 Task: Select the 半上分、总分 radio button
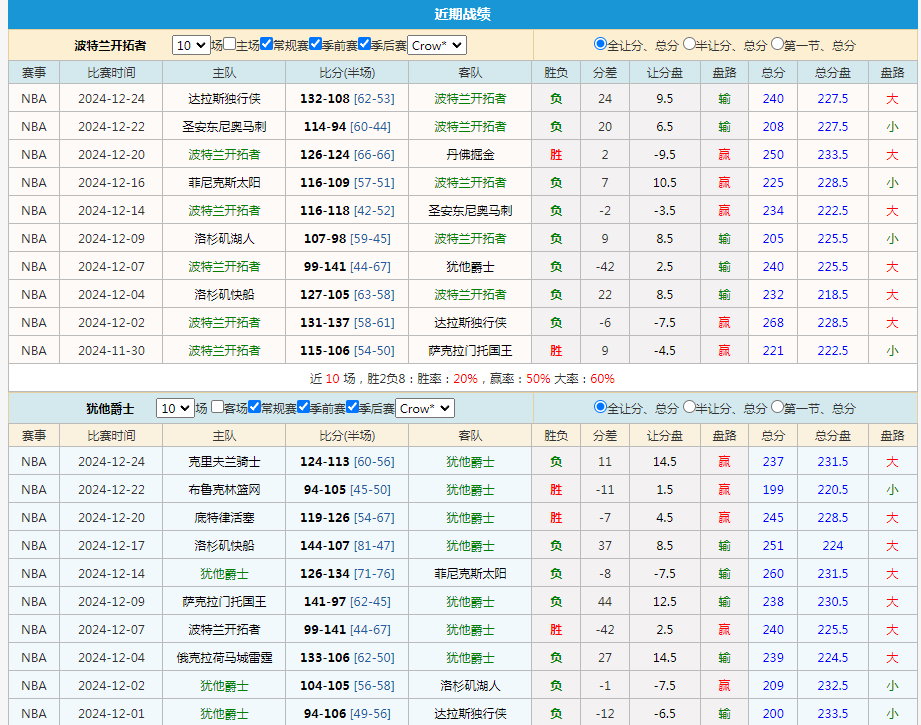[x=689, y=44]
